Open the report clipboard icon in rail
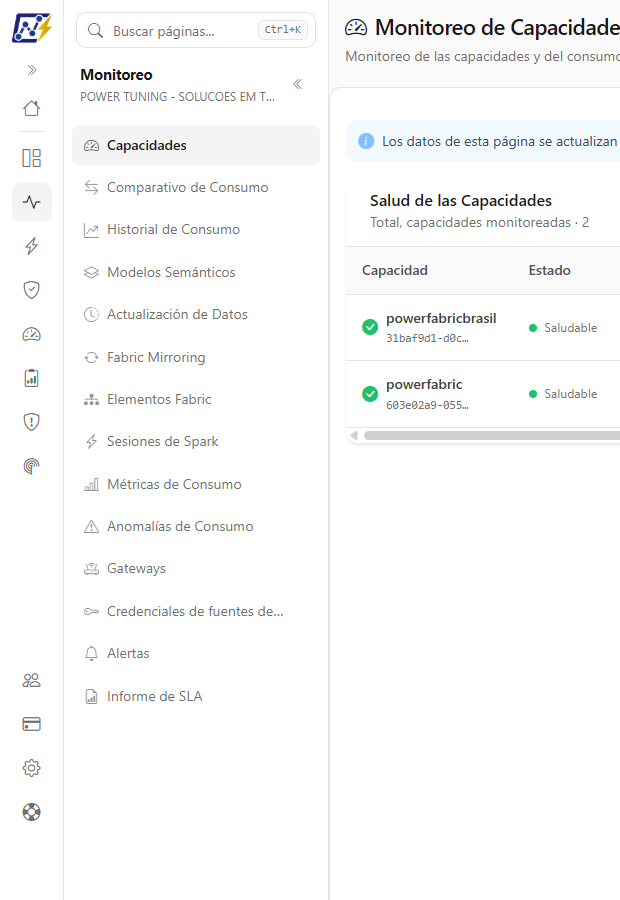Viewport: 620px width, 900px height. 32,378
